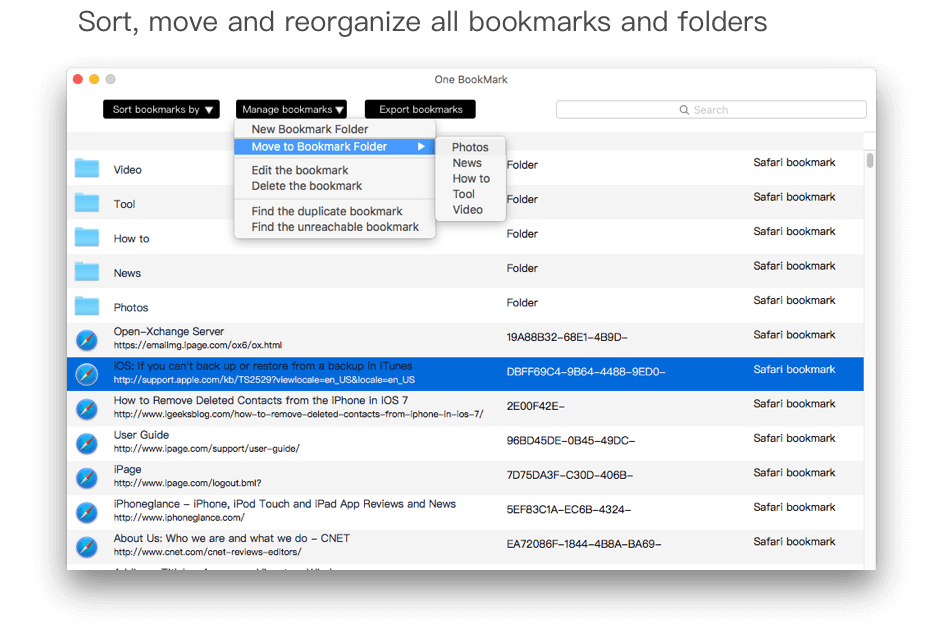The image size is (950, 632).
Task: Click the Photos folder icon
Action: click(87, 306)
